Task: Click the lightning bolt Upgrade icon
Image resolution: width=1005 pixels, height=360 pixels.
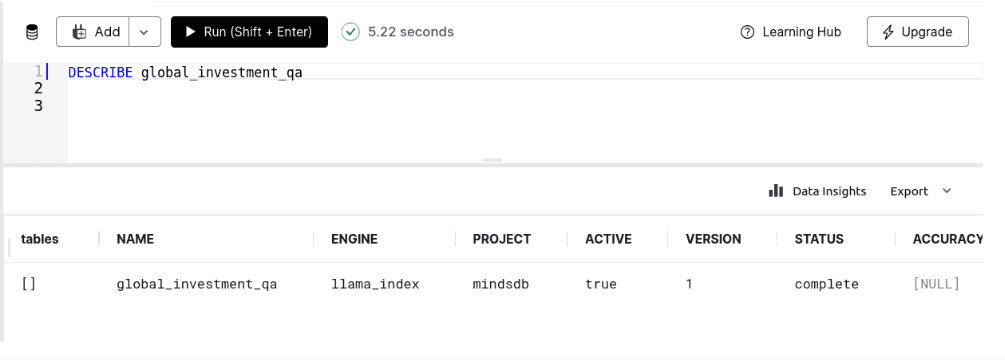Action: click(x=888, y=32)
